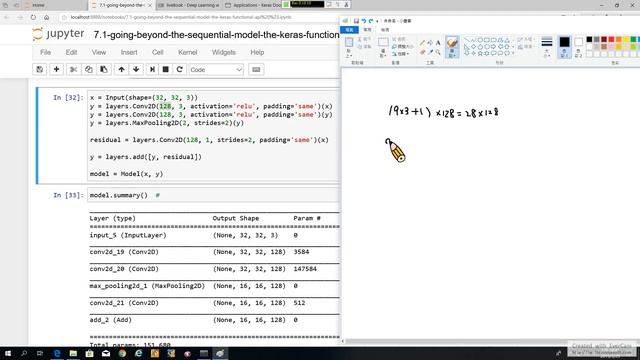Viewport: 640px width, 360px height.
Task: Open the Cell menu in Jupyter
Action: (x=158, y=52)
